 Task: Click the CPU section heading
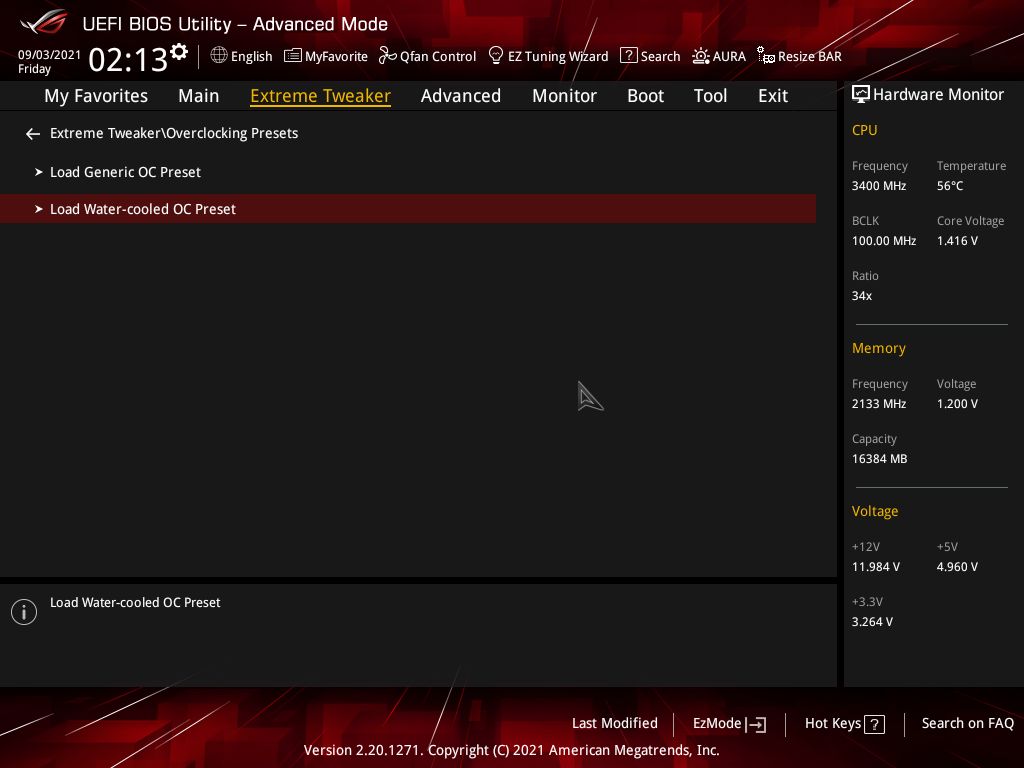[864, 130]
